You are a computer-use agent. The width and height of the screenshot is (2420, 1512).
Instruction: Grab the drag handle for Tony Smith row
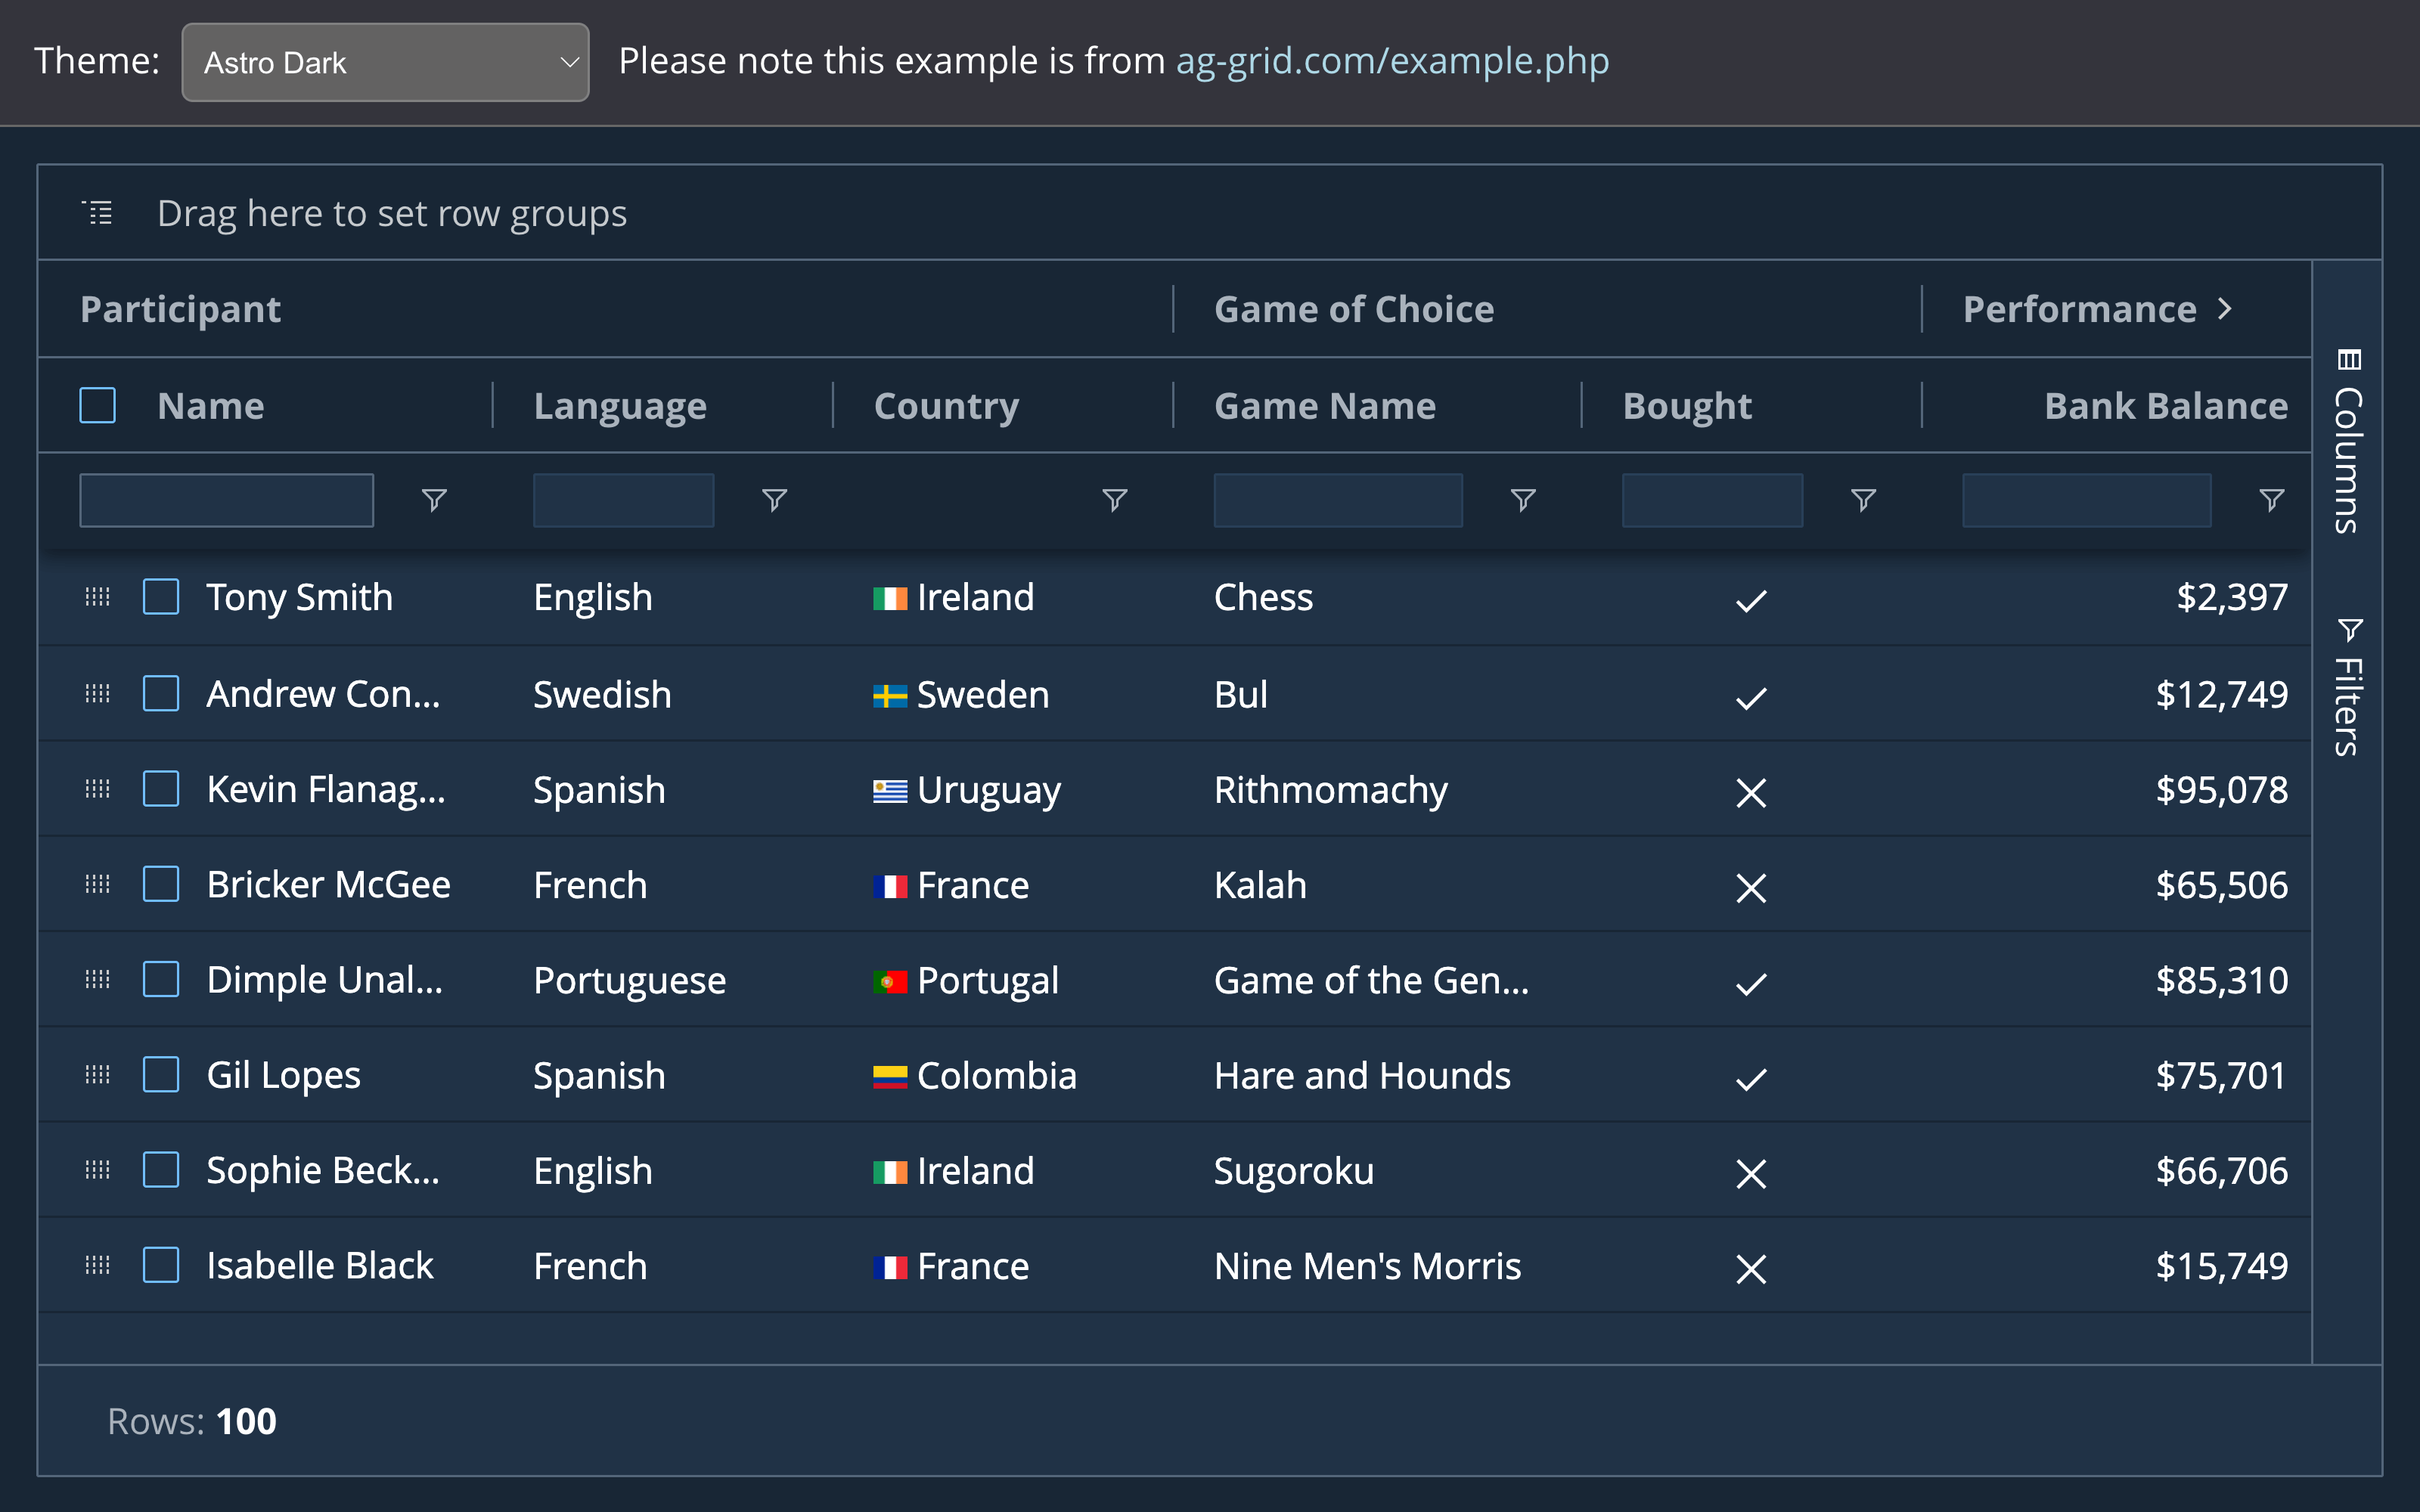[97, 597]
